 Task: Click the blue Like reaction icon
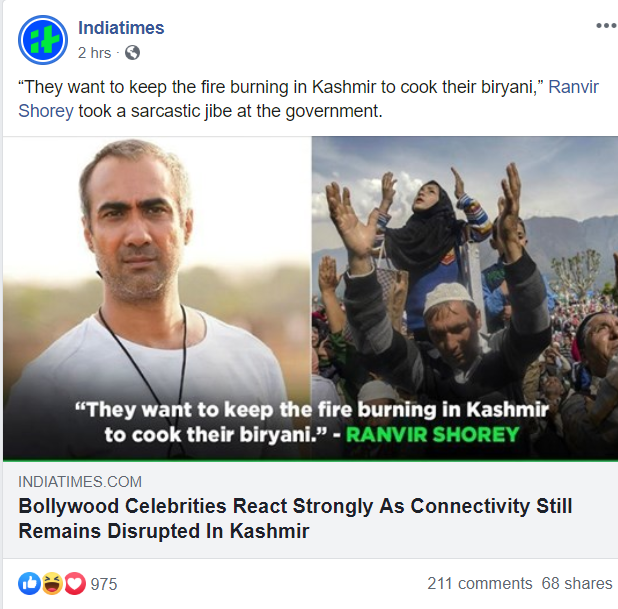pyautogui.click(x=29, y=583)
